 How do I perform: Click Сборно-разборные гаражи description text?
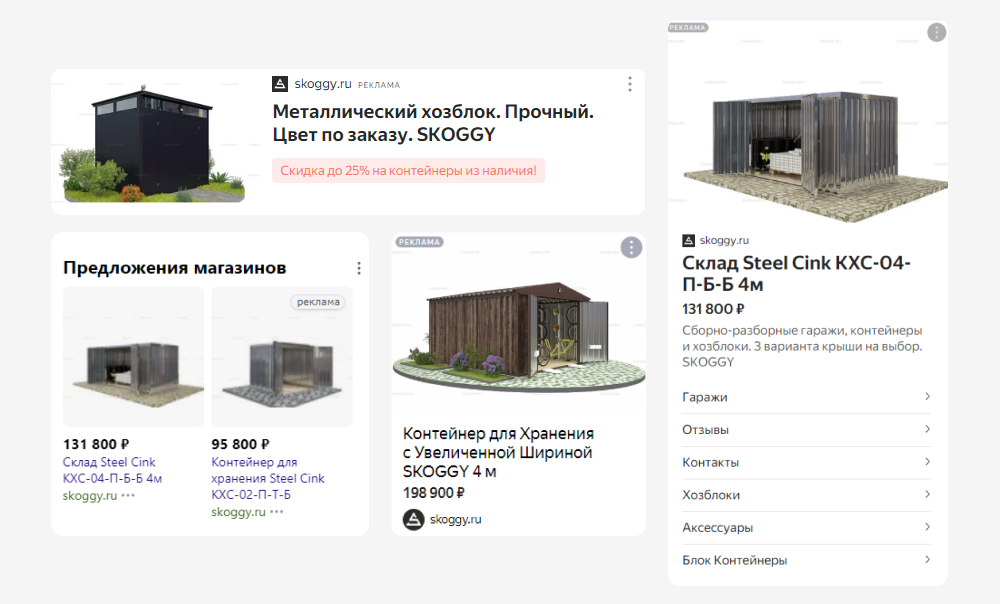(802, 346)
